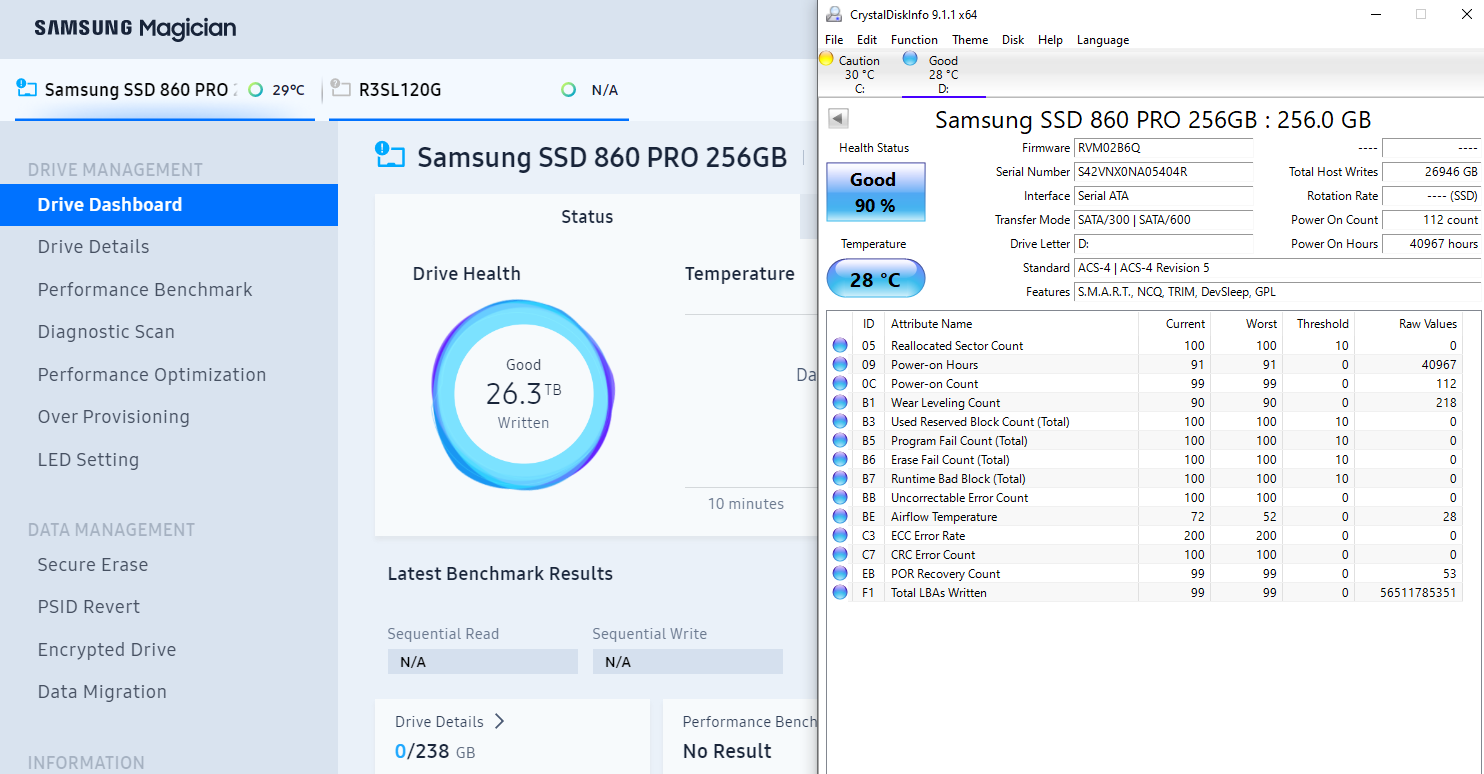This screenshot has width=1484, height=774.
Task: Open Performance Benchmark in the sidebar
Action: (145, 290)
